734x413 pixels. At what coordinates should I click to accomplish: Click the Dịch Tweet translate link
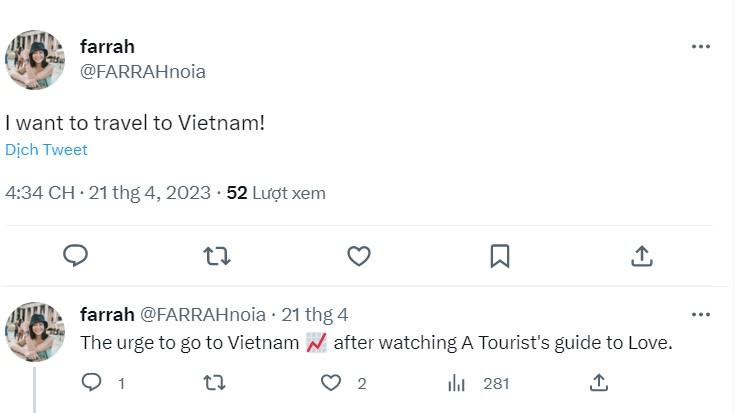pyautogui.click(x=46, y=150)
